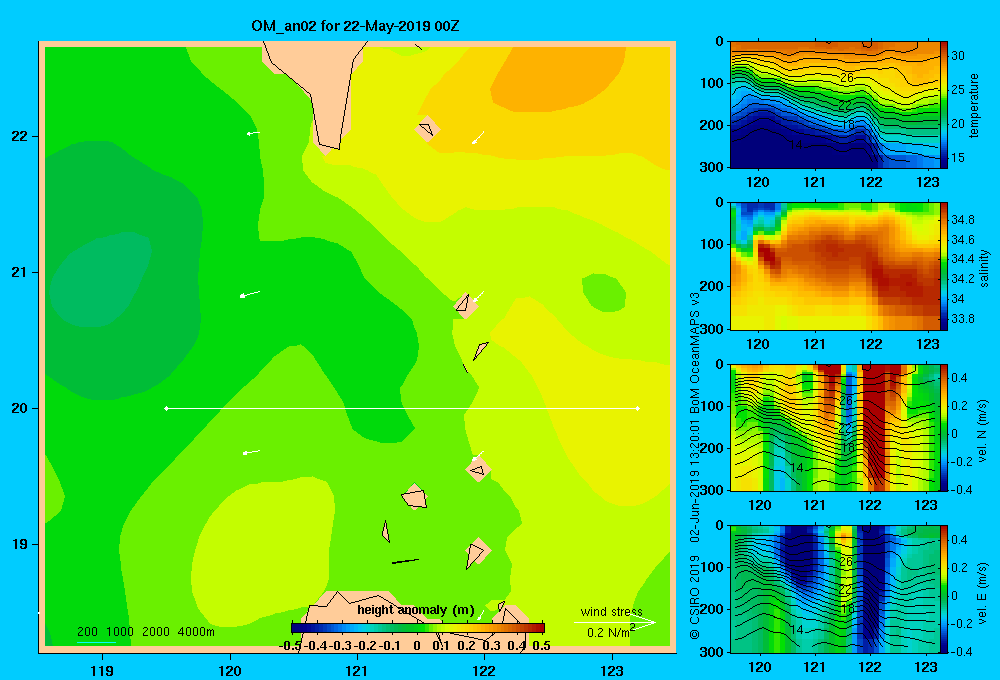This screenshot has height=680, width=1000.
Task: Click the "200 1000 2000 4000m" depth legend
Action: 145,632
